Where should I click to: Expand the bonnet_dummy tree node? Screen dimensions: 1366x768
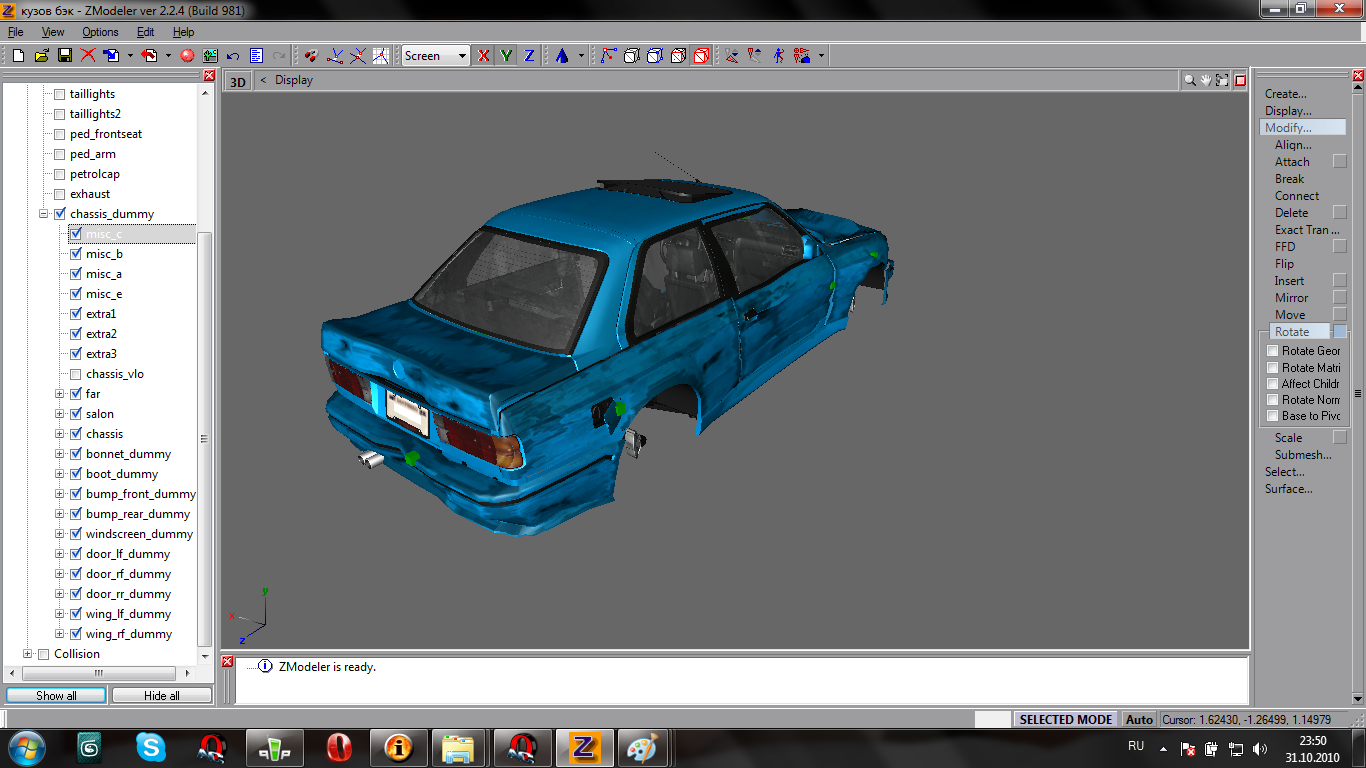pyautogui.click(x=60, y=454)
